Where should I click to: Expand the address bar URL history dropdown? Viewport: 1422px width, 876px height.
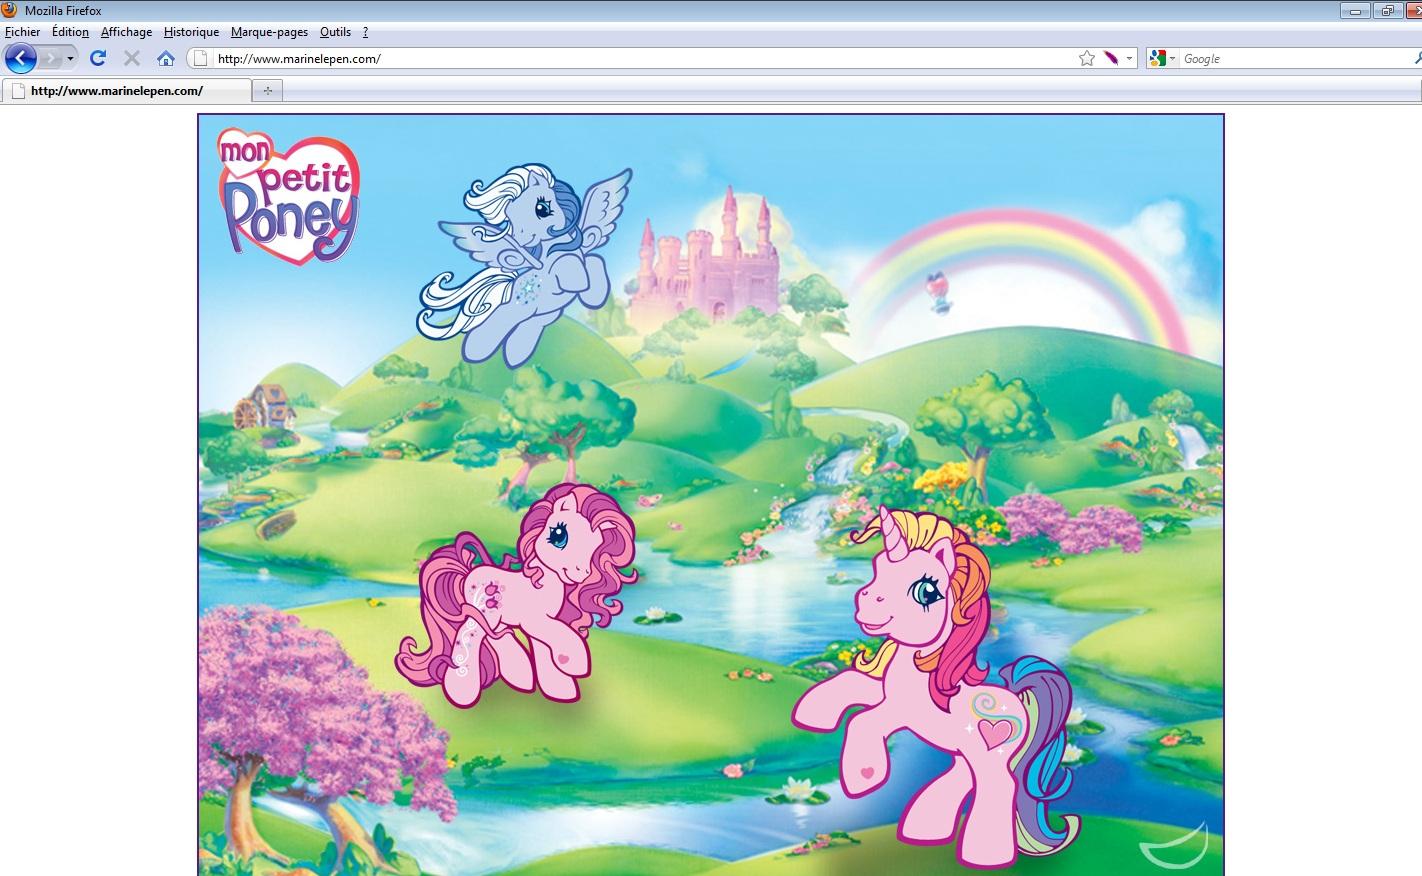(x=1130, y=58)
